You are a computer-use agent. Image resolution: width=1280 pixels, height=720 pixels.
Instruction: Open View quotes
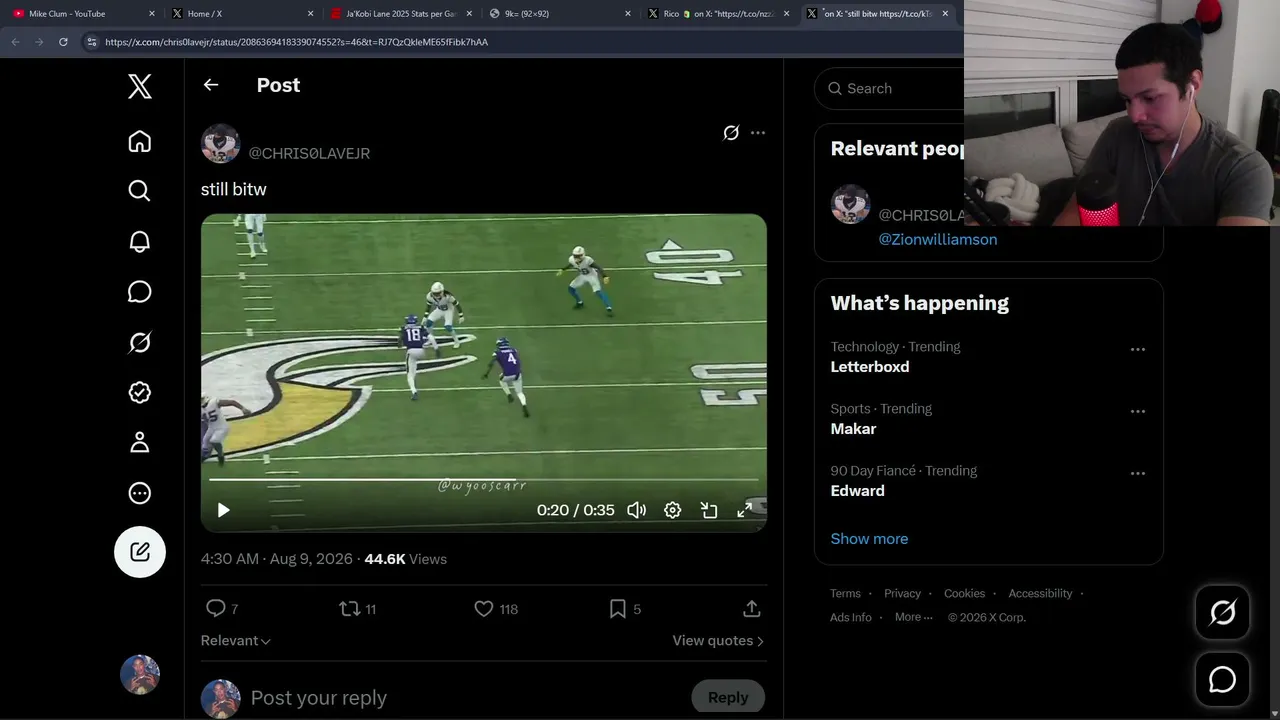[x=718, y=641]
